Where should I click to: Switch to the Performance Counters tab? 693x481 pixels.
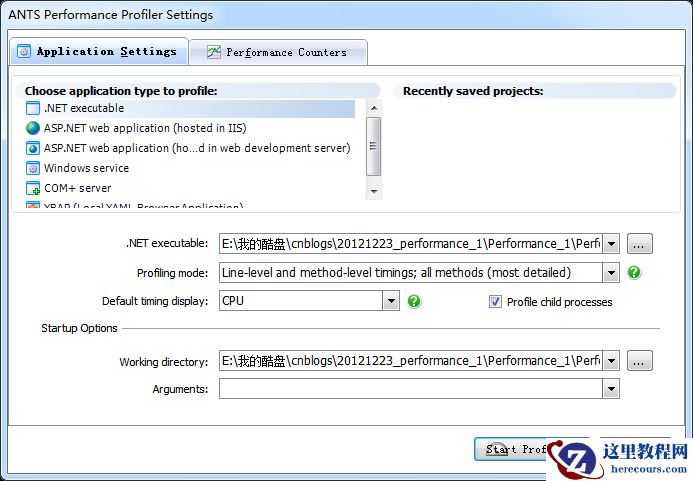coord(278,53)
